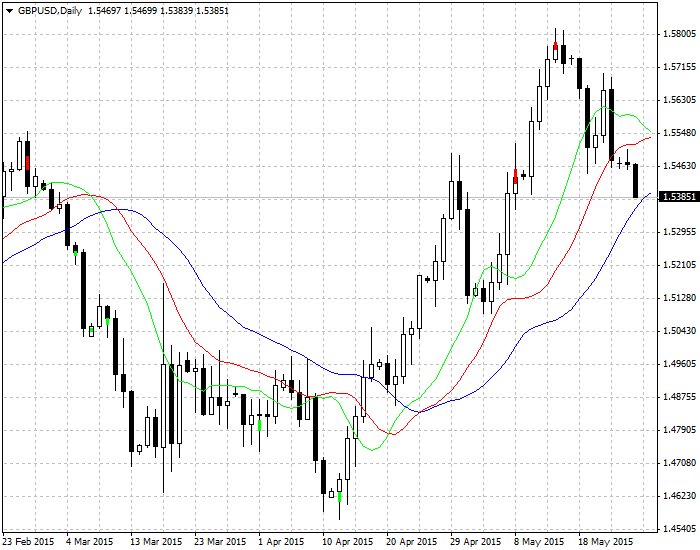Click the GBPUSD,Daily chart title text
The height and width of the screenshot is (550, 700).
(x=50, y=9)
